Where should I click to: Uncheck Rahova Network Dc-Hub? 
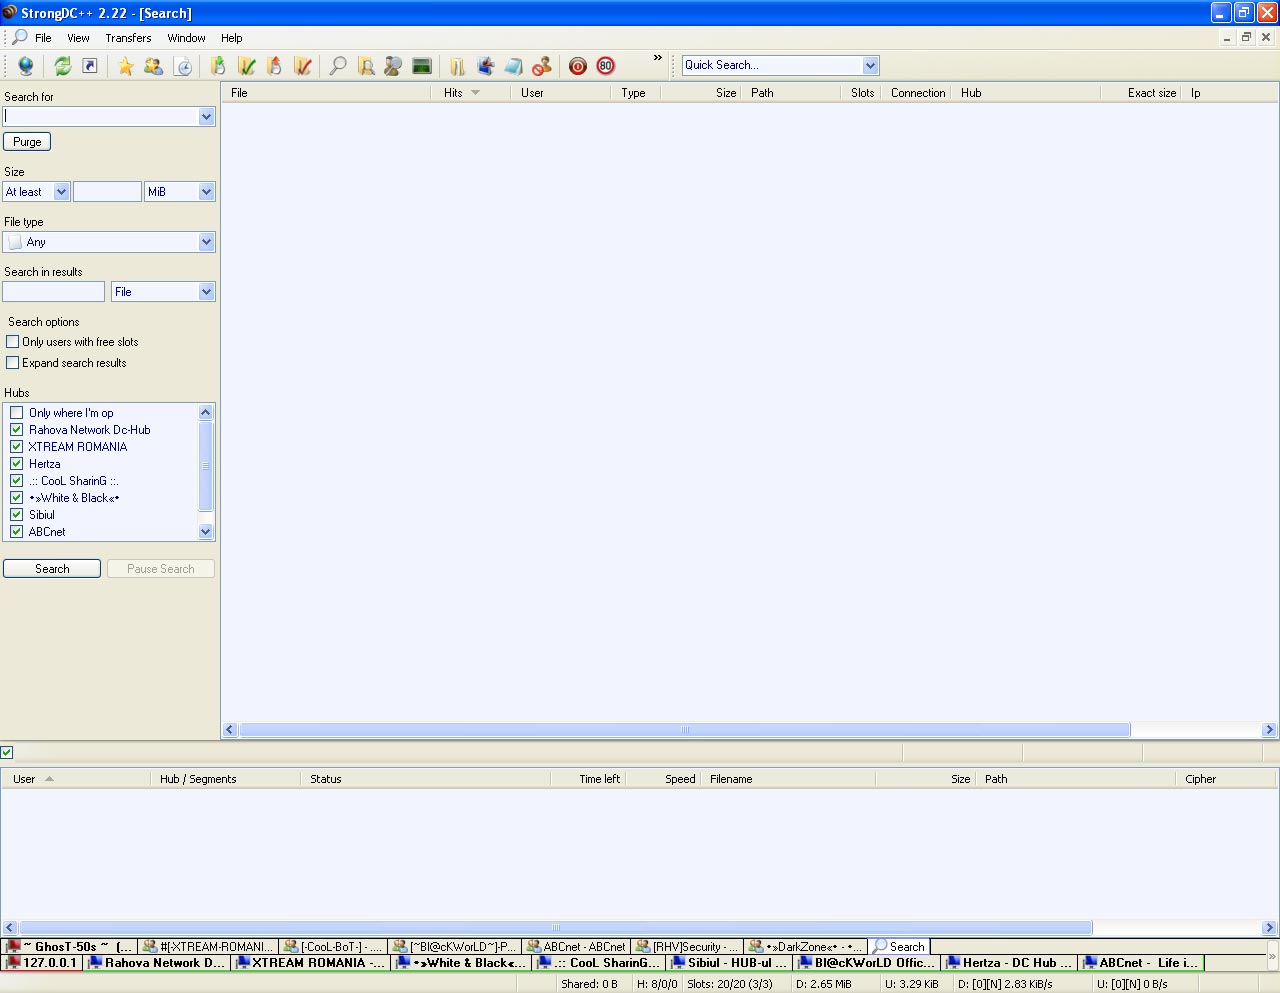(17, 430)
